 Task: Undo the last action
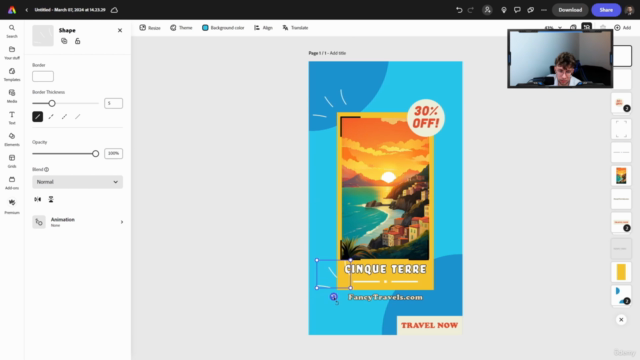[x=459, y=10]
